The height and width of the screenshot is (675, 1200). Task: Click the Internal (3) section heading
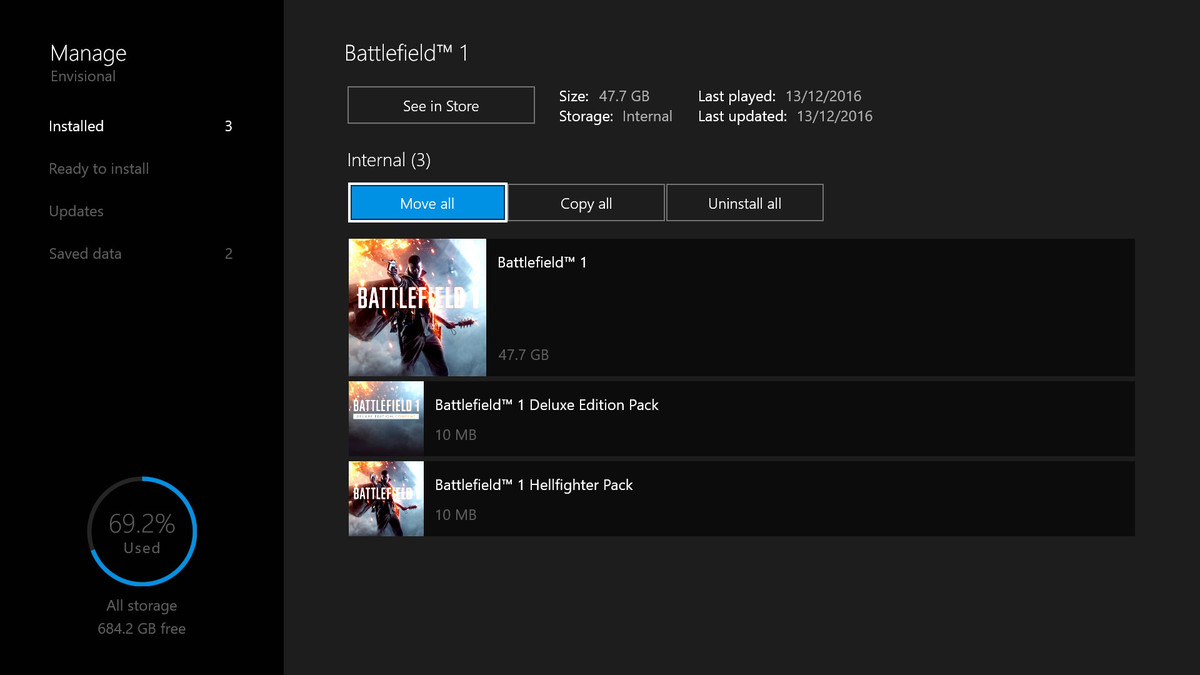tap(389, 160)
